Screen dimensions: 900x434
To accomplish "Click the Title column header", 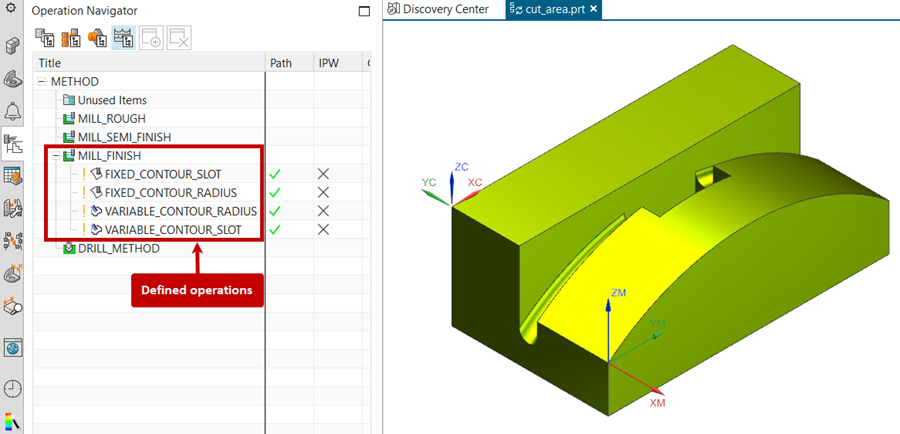I will point(149,63).
